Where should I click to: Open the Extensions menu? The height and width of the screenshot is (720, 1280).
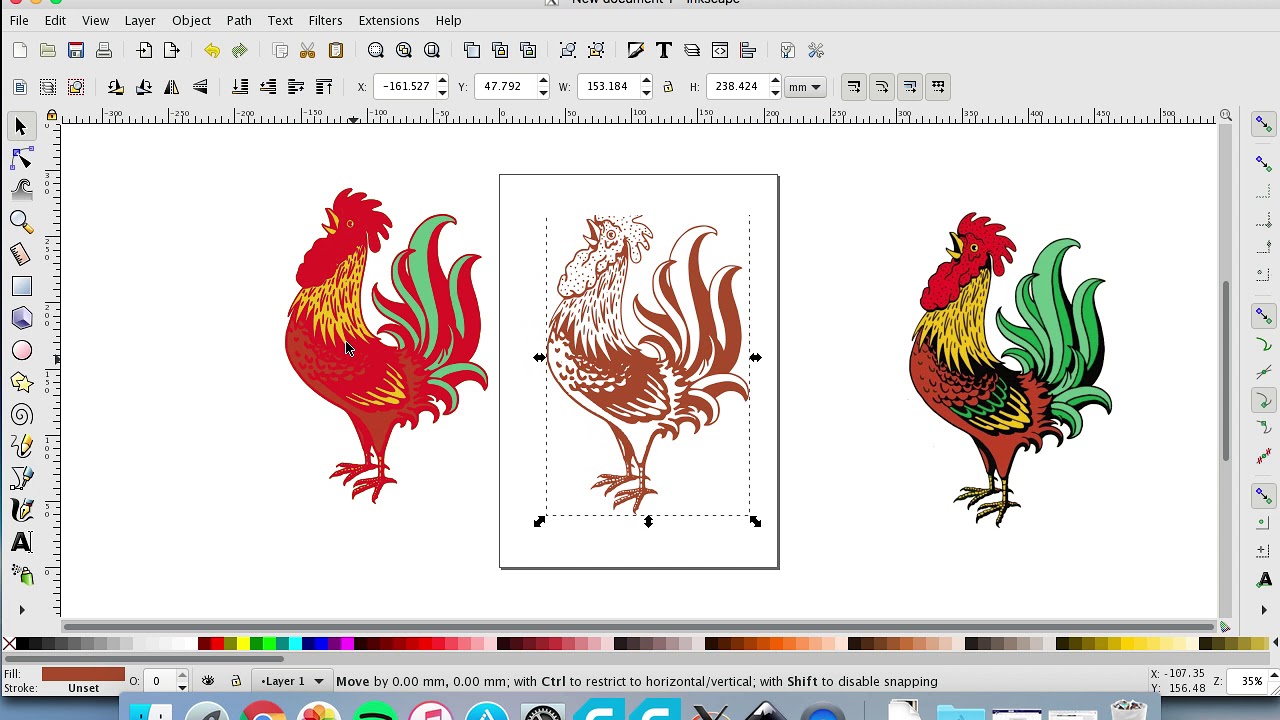[389, 20]
